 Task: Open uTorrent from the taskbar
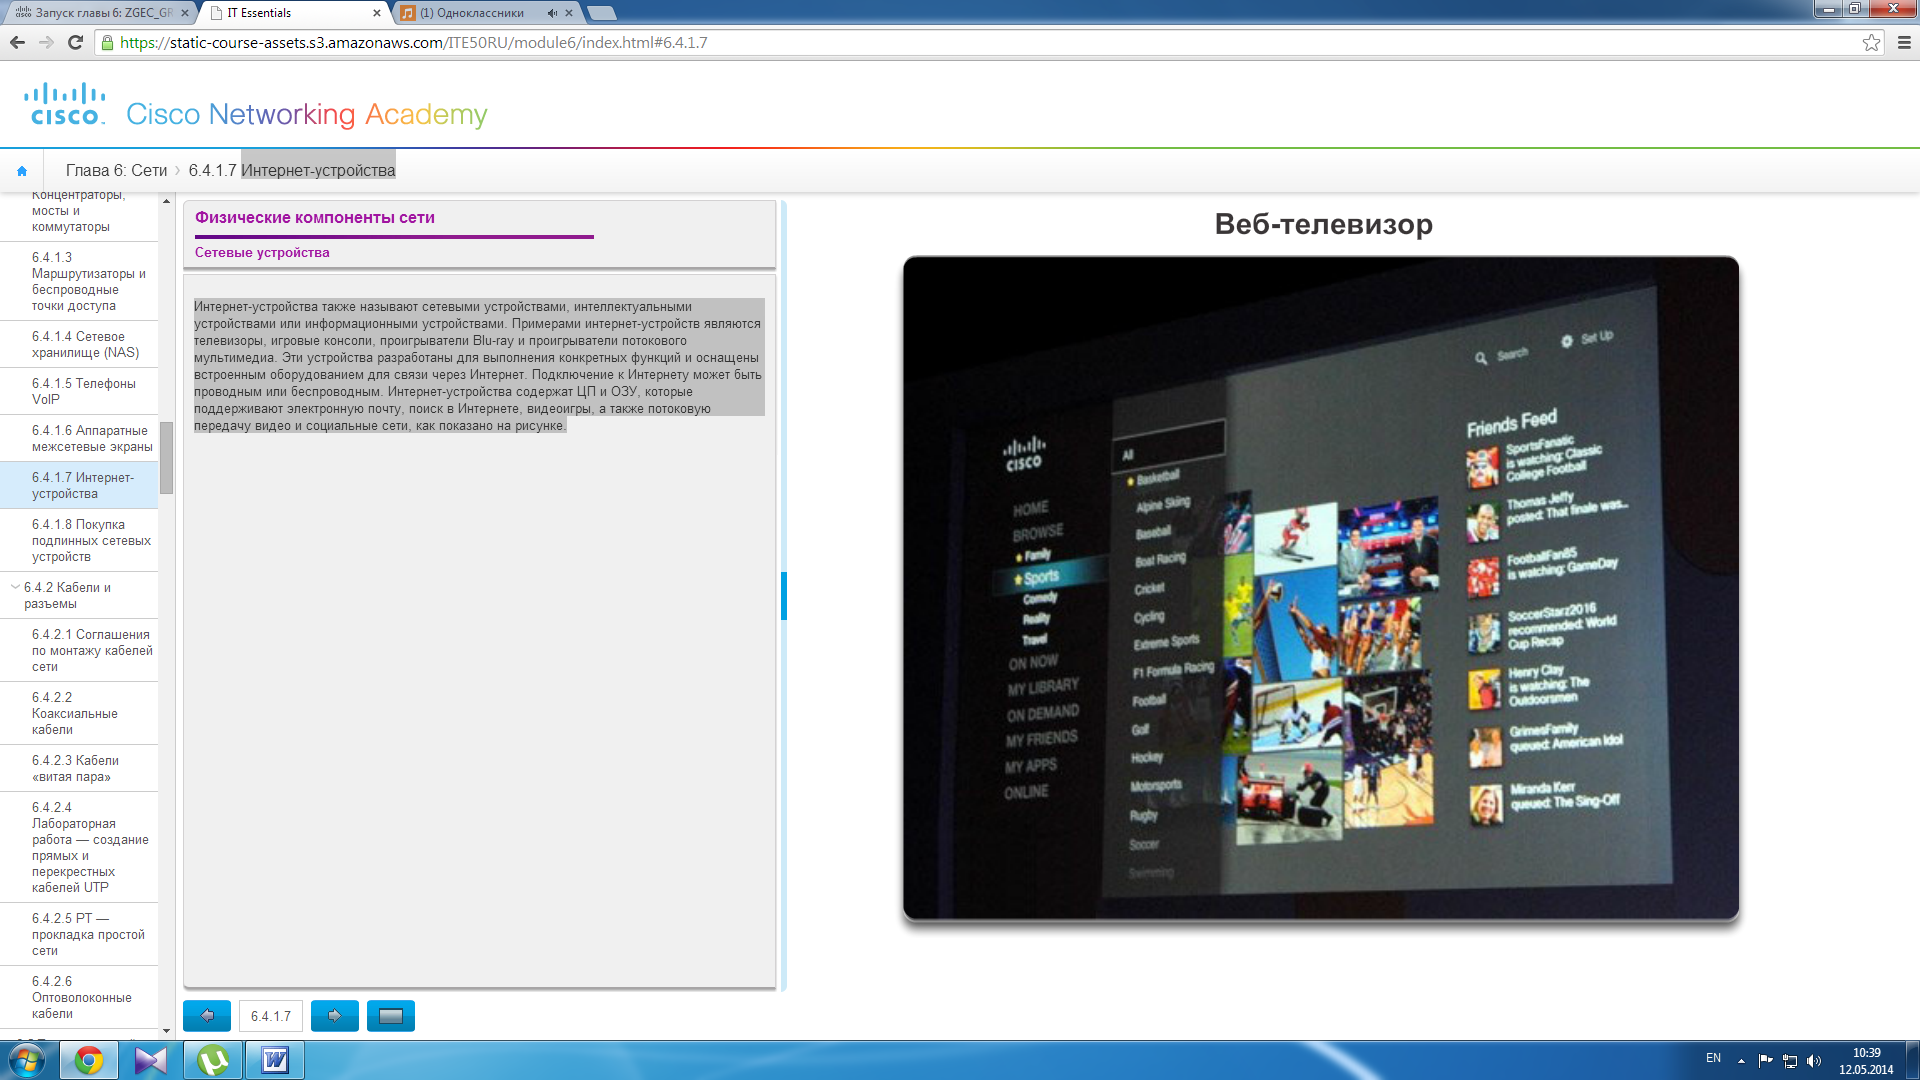213,1060
